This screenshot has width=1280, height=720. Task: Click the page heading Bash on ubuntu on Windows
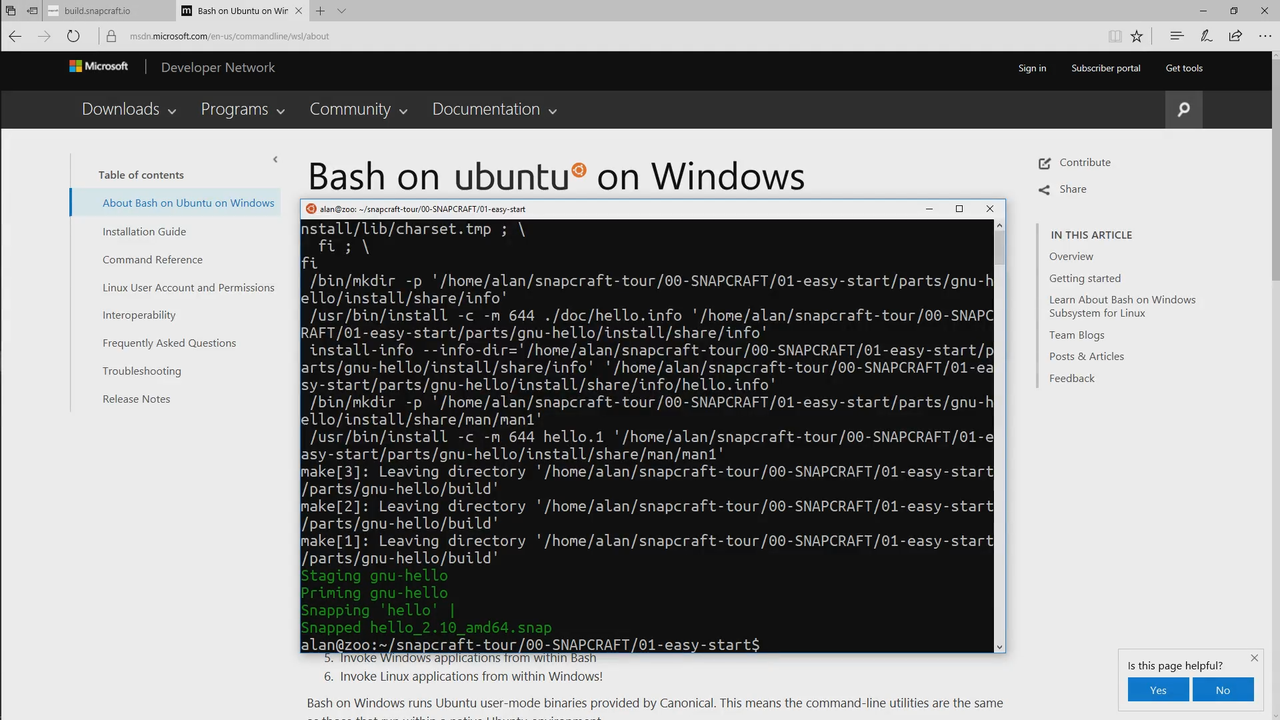[x=556, y=177]
